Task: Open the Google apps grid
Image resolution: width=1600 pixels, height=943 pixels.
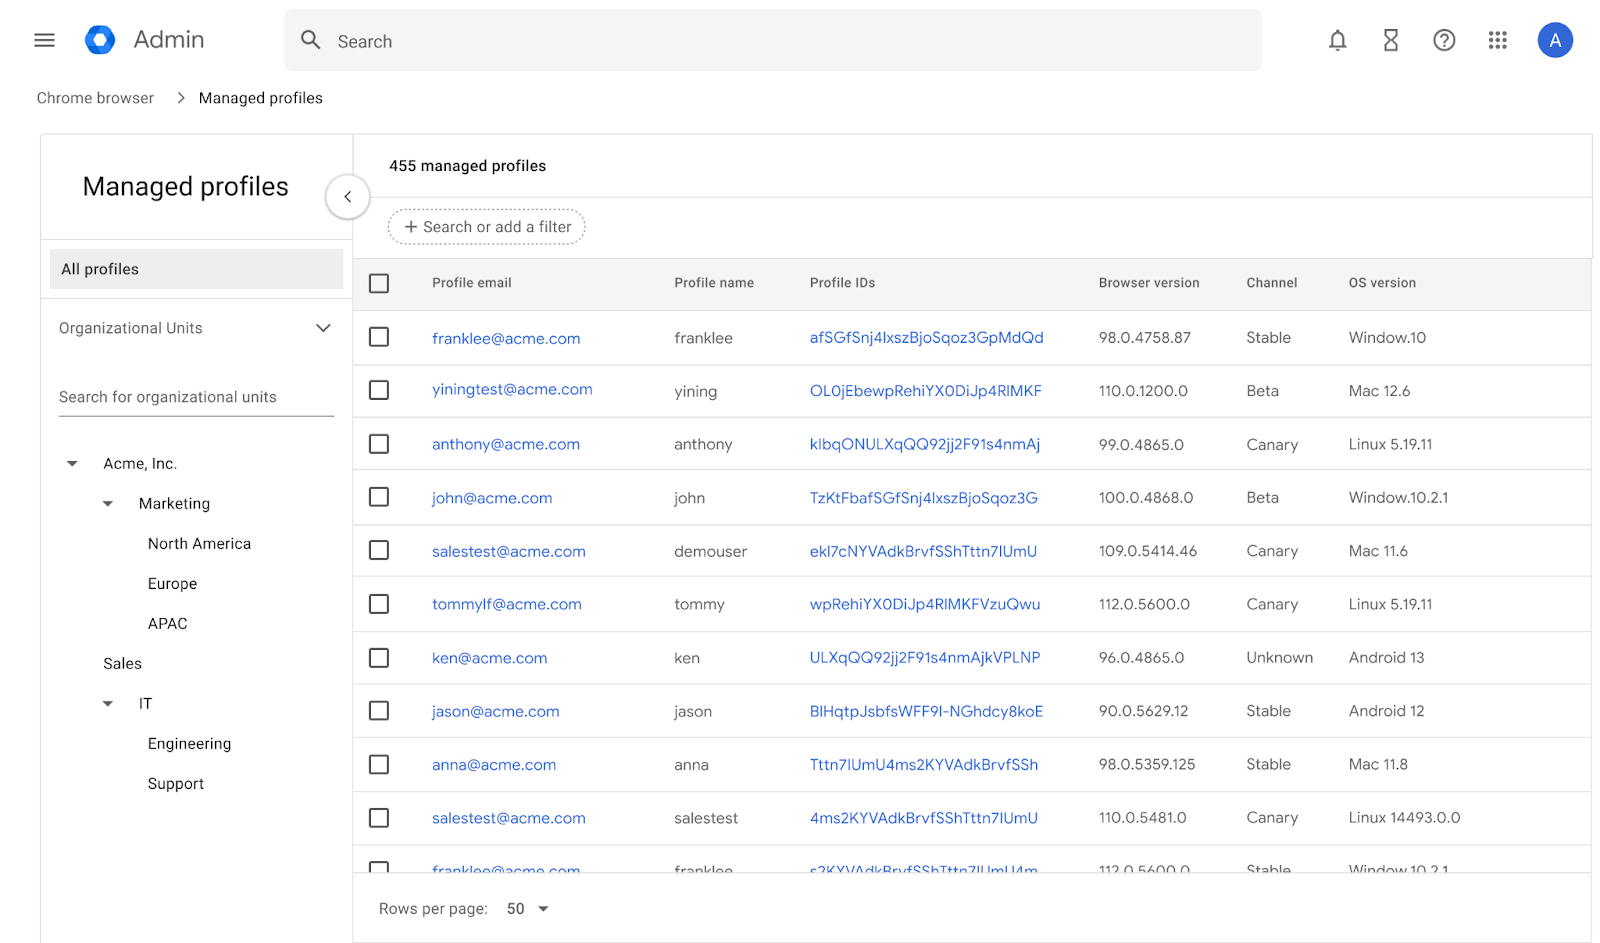Action: click(1497, 40)
